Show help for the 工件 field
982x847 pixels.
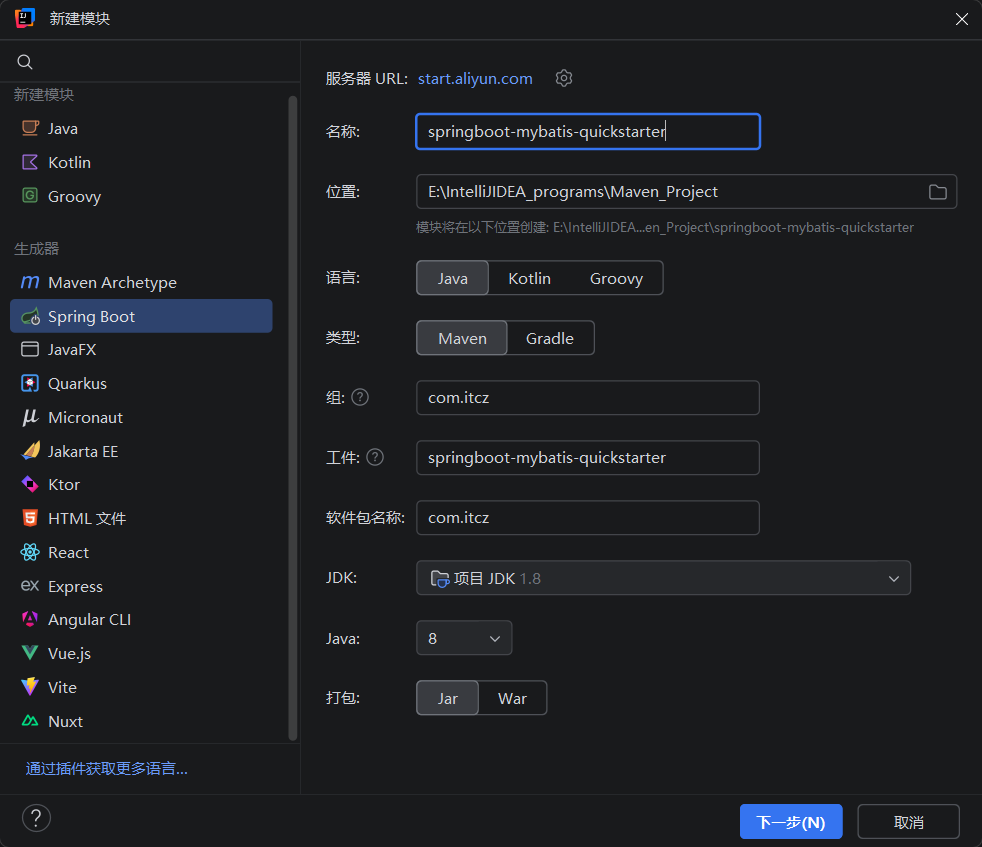pos(375,457)
